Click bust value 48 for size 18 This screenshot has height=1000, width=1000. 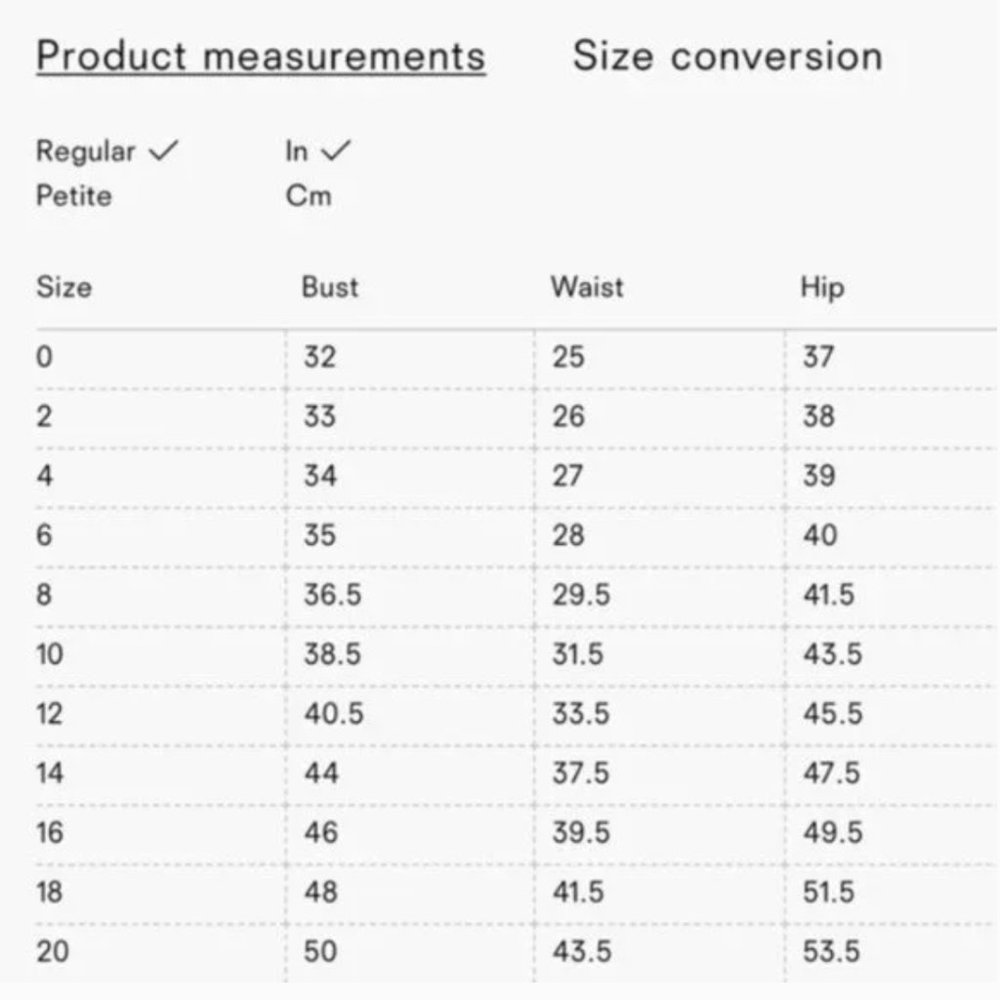point(321,892)
